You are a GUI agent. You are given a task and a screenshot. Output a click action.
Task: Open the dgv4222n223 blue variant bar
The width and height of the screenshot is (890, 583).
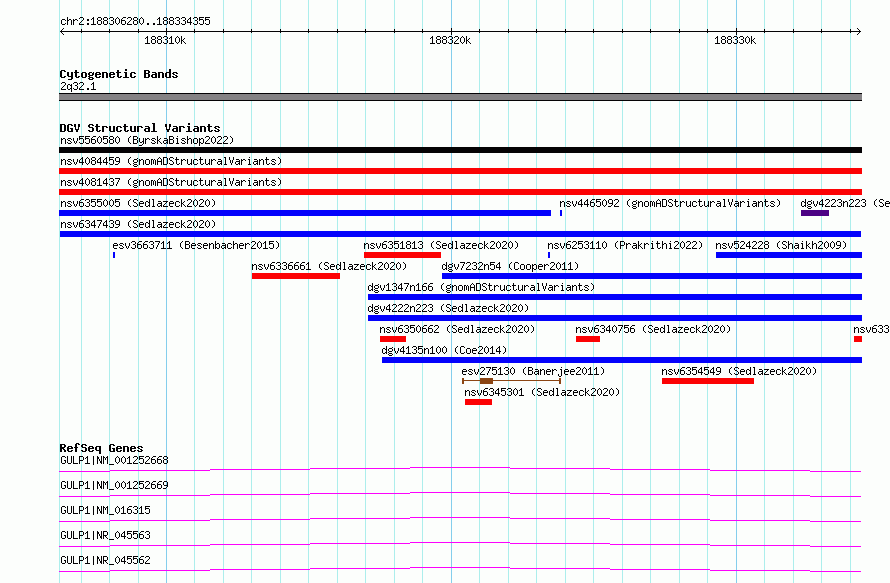point(615,318)
